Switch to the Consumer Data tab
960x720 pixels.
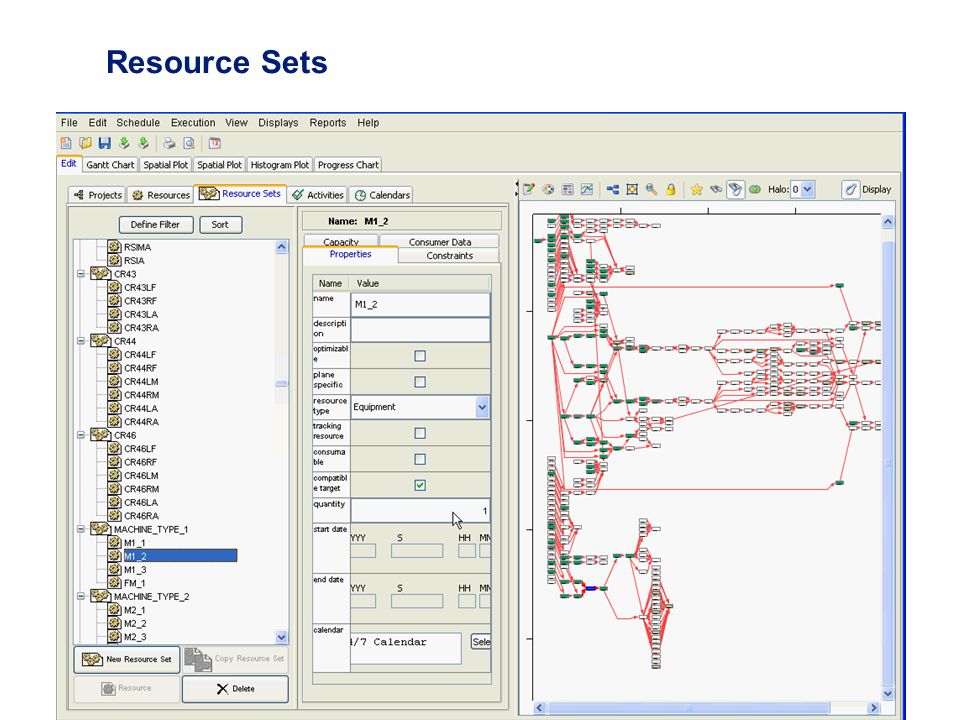coord(440,241)
